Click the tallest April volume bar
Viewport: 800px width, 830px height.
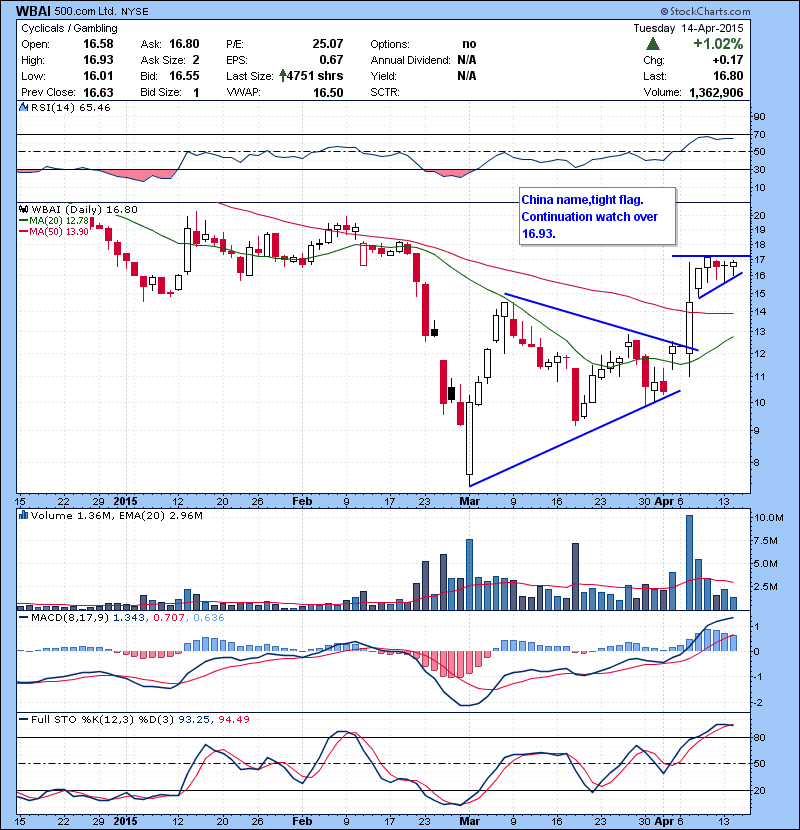click(689, 562)
